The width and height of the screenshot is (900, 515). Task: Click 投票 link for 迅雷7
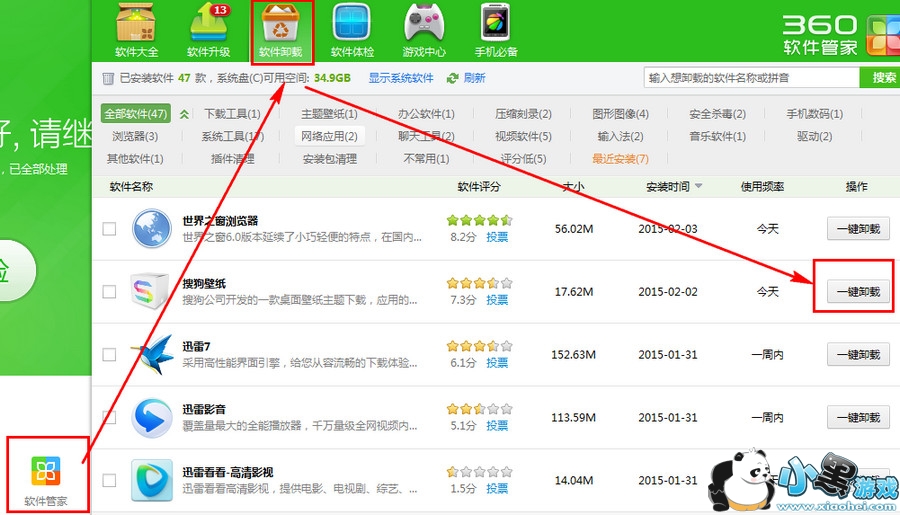[x=497, y=363]
